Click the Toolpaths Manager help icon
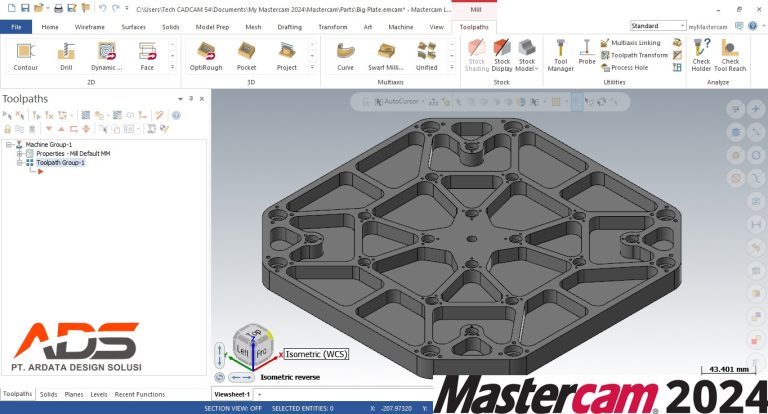768x414 pixels. pyautogui.click(x=176, y=115)
